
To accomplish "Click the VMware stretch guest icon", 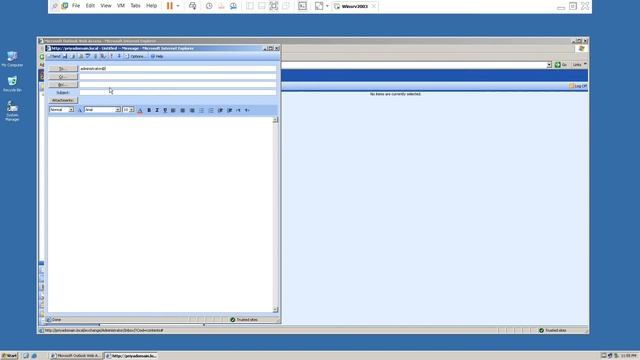I will [x=319, y=6].
